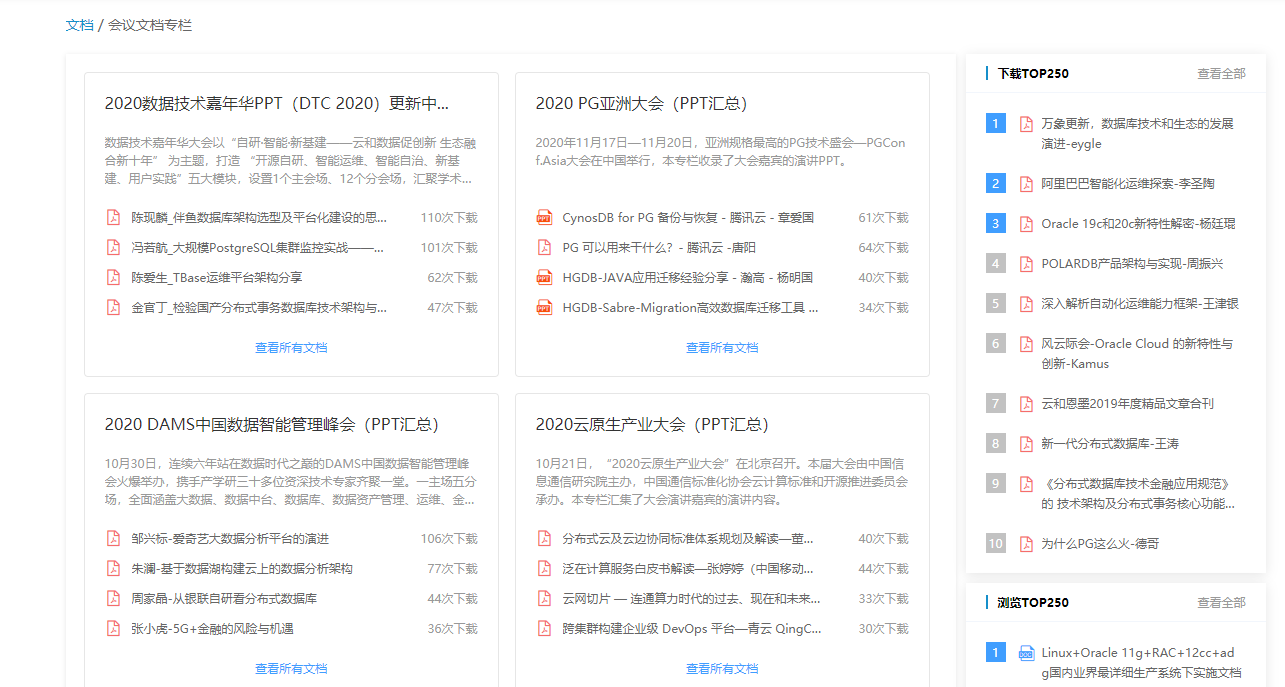Screen dimensions: 1285x687
Task: Open 查看全部 next to 下载TOP250
Action: coord(1220,73)
